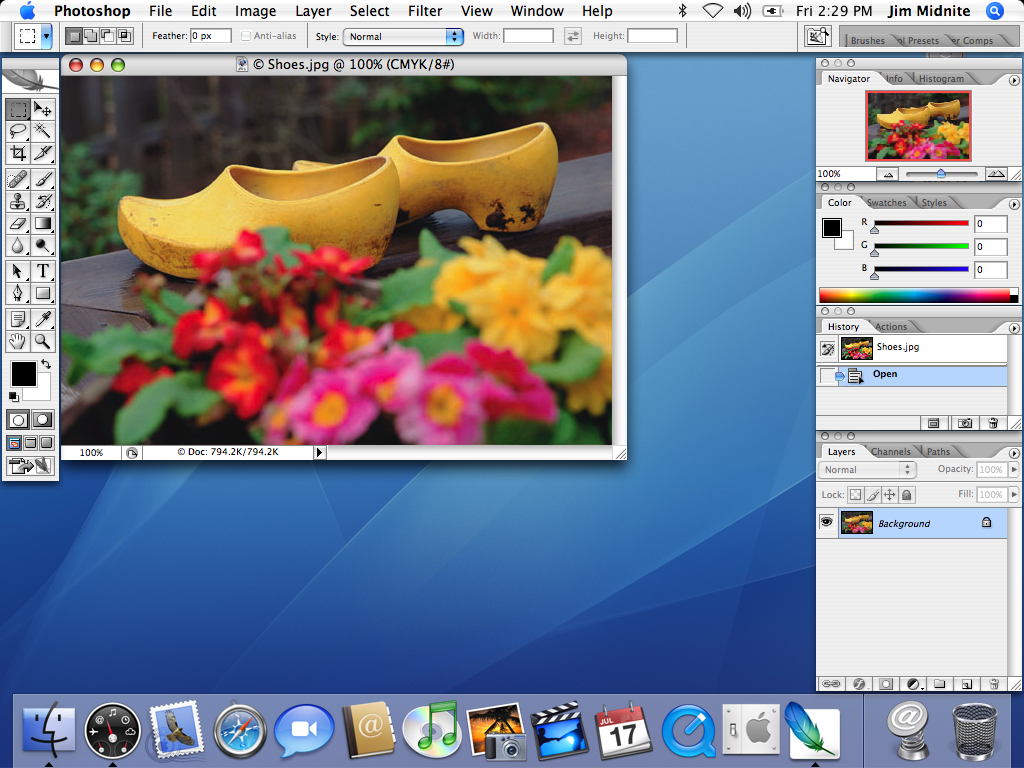Select the Lasso tool
Image resolution: width=1024 pixels, height=768 pixels.
[18, 130]
